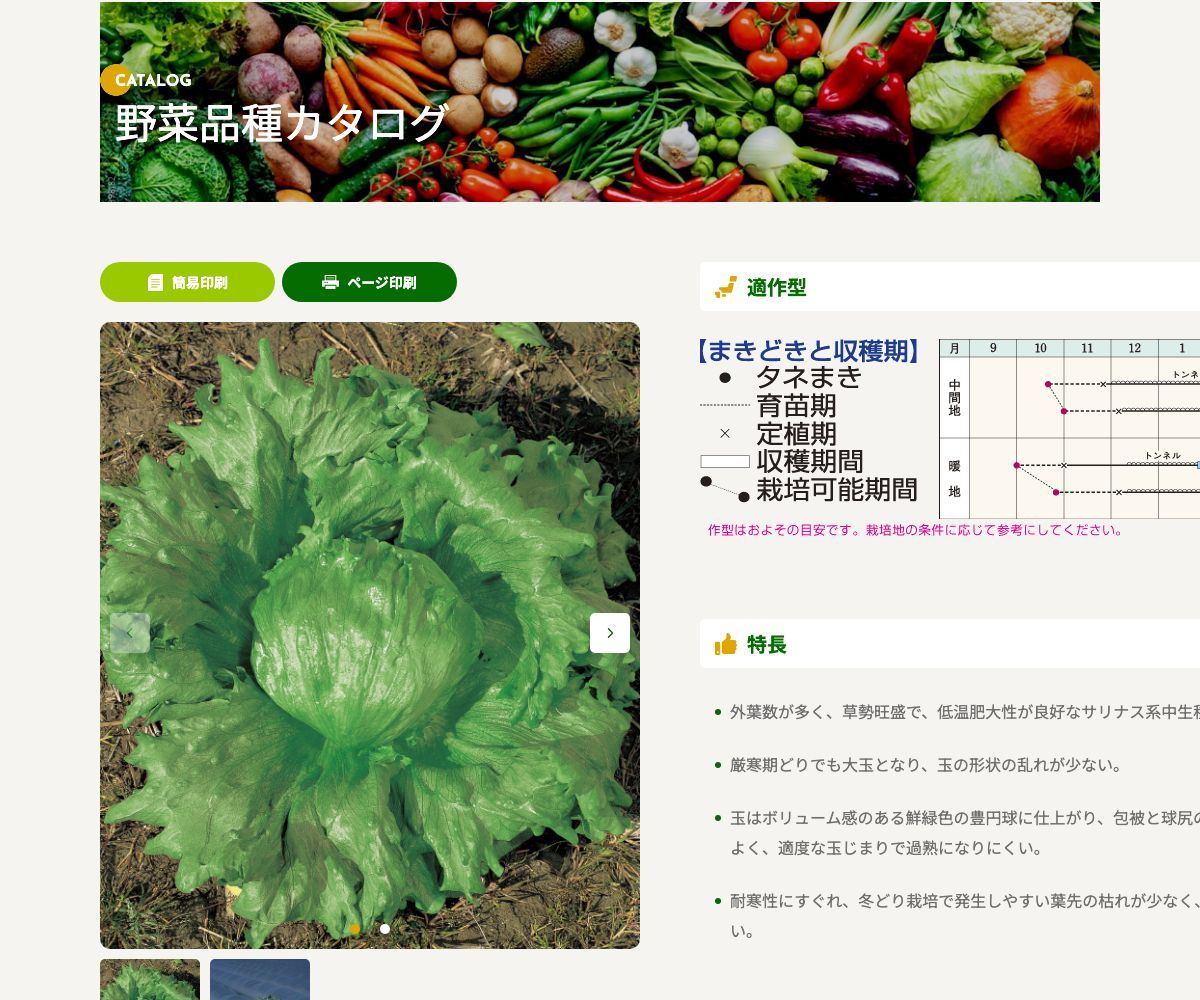Select the white second carousel dot
Screen dimensions: 1200x1000
[x=385, y=929]
